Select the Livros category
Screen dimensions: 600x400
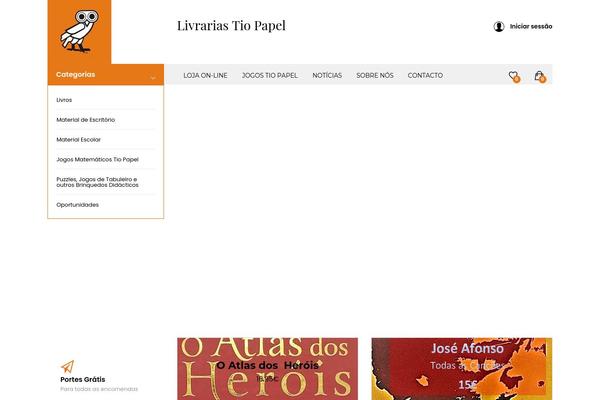coord(64,100)
